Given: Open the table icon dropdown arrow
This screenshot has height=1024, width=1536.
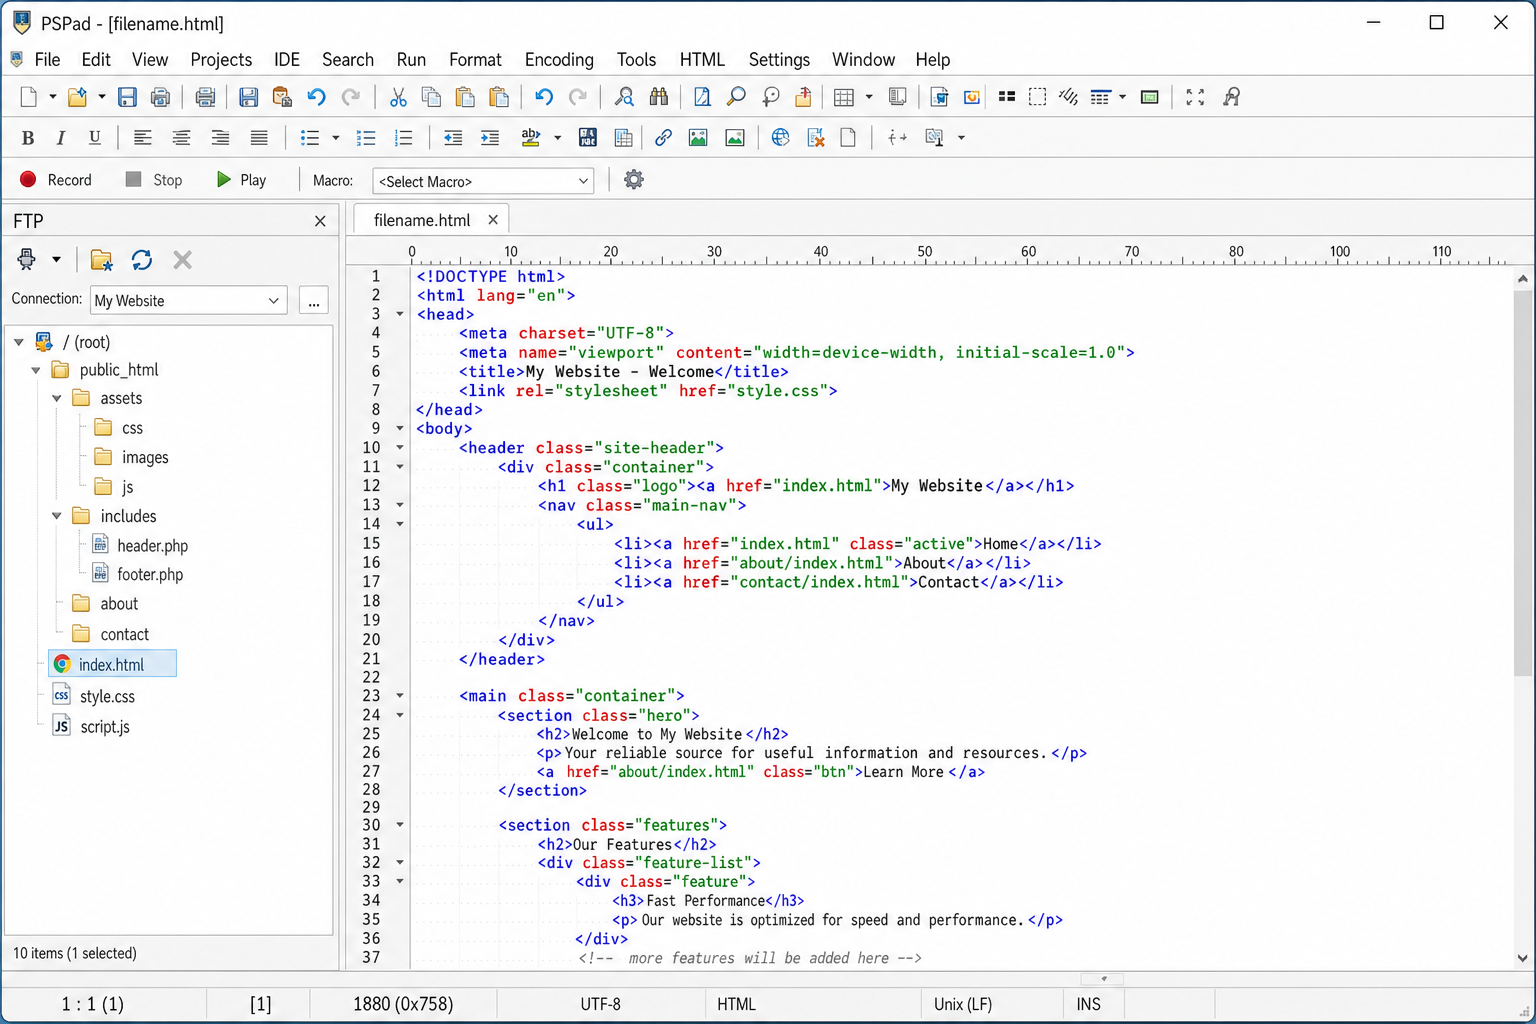Looking at the screenshot, I should (869, 97).
